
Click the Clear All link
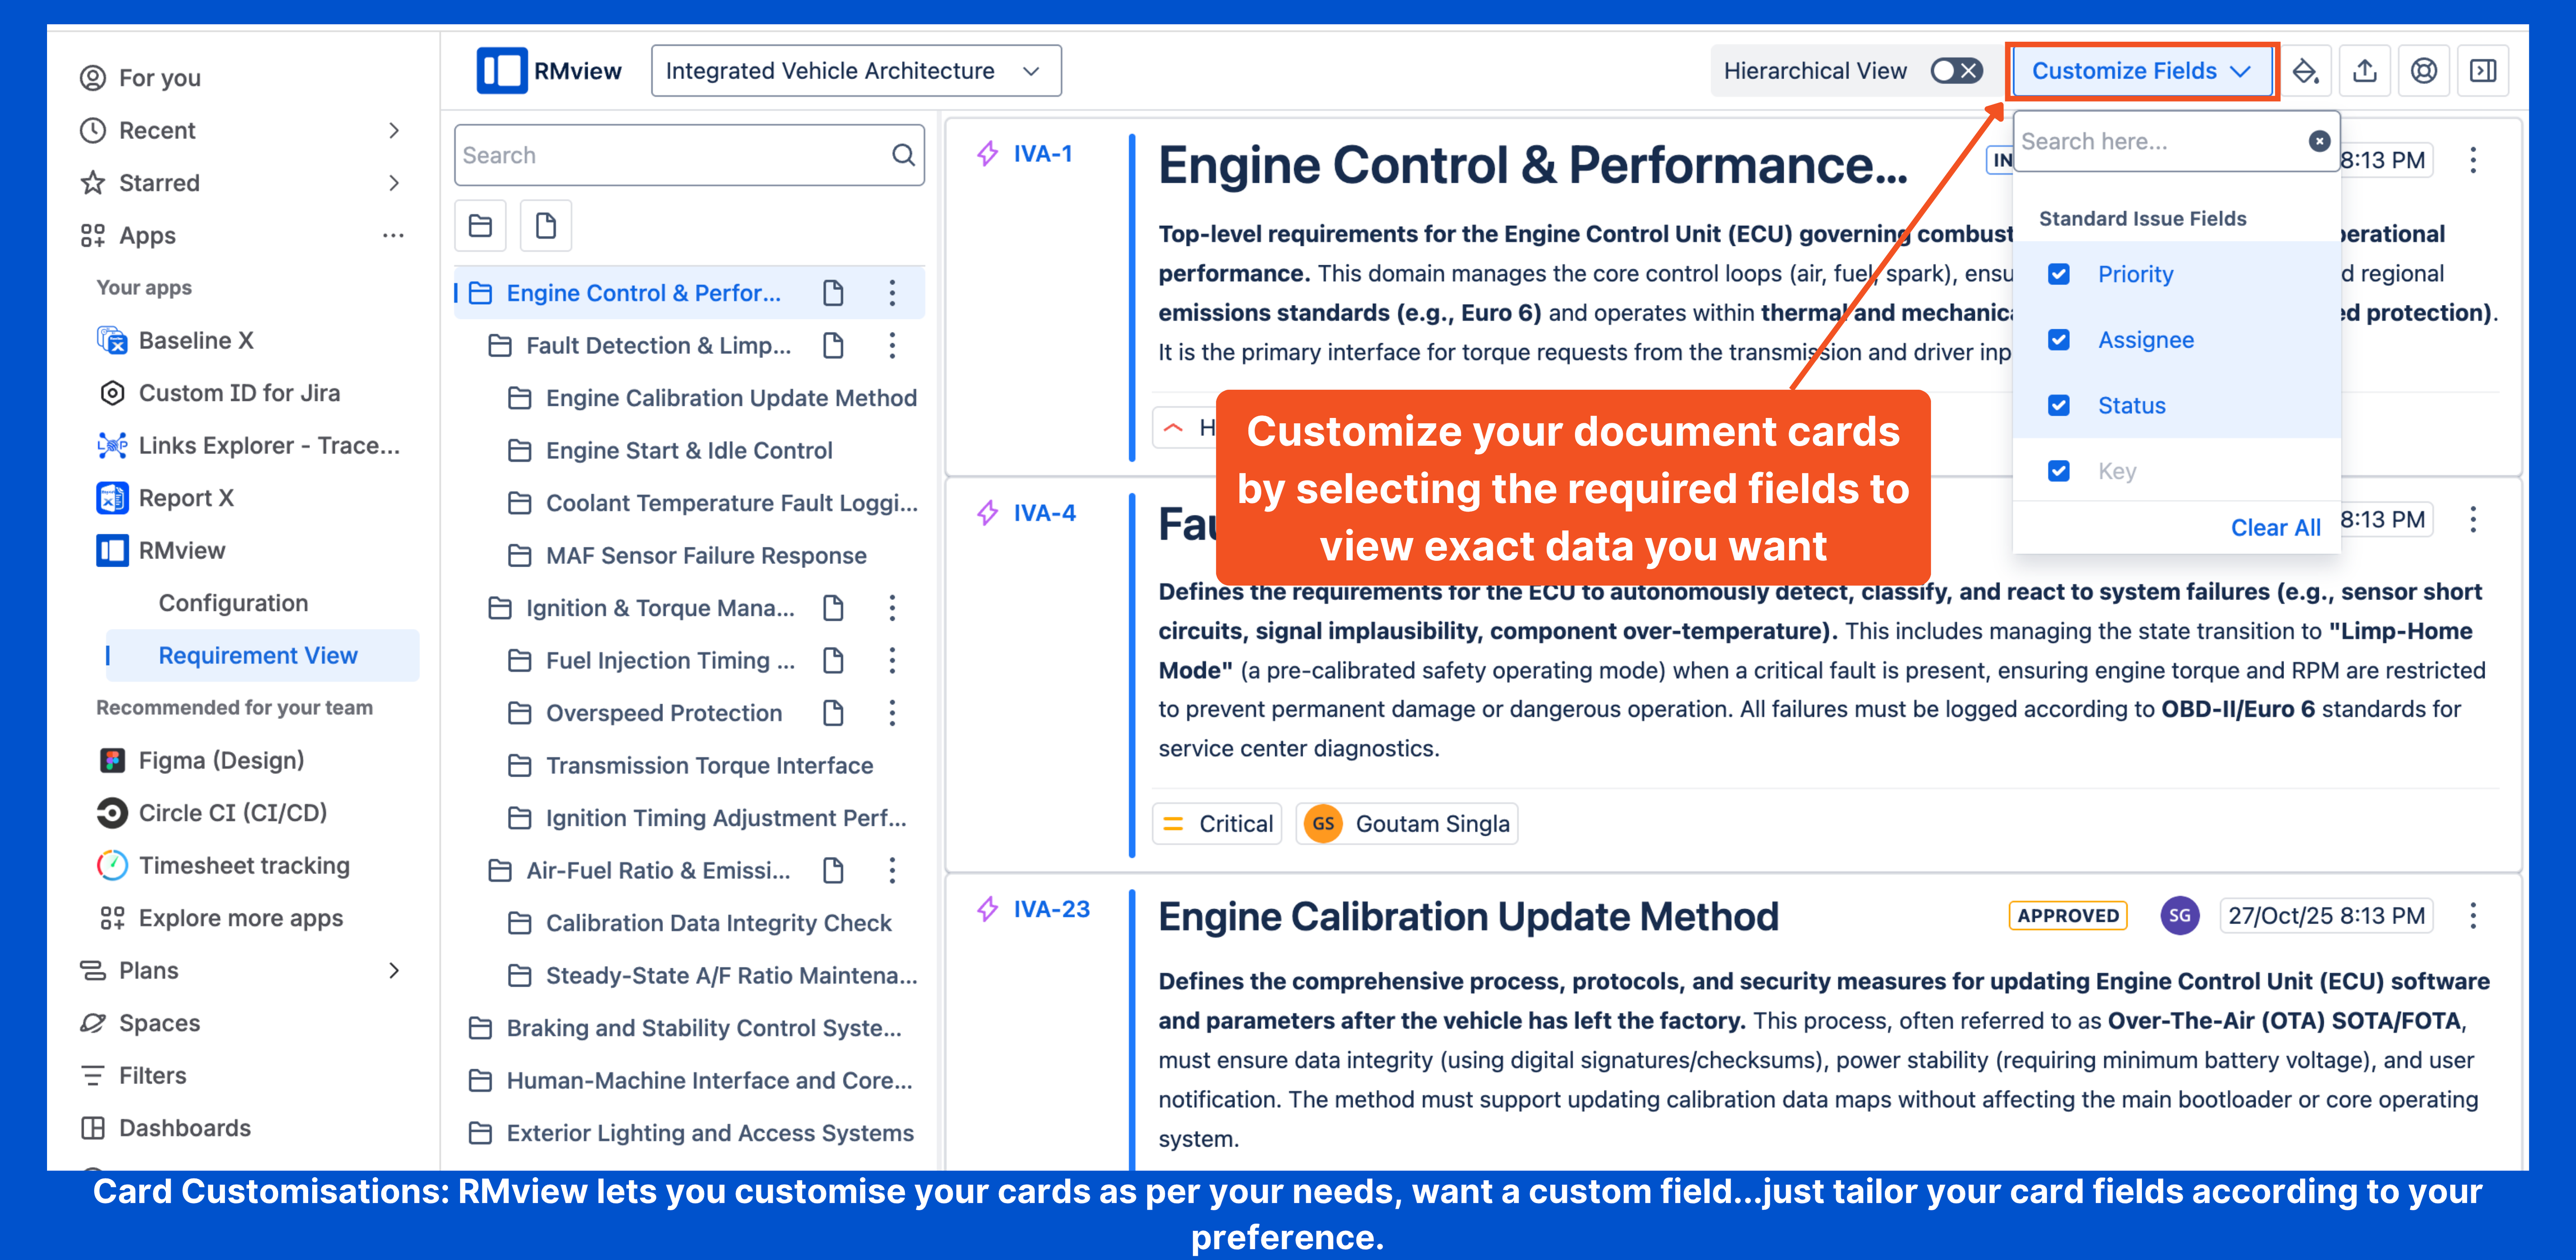point(2275,528)
